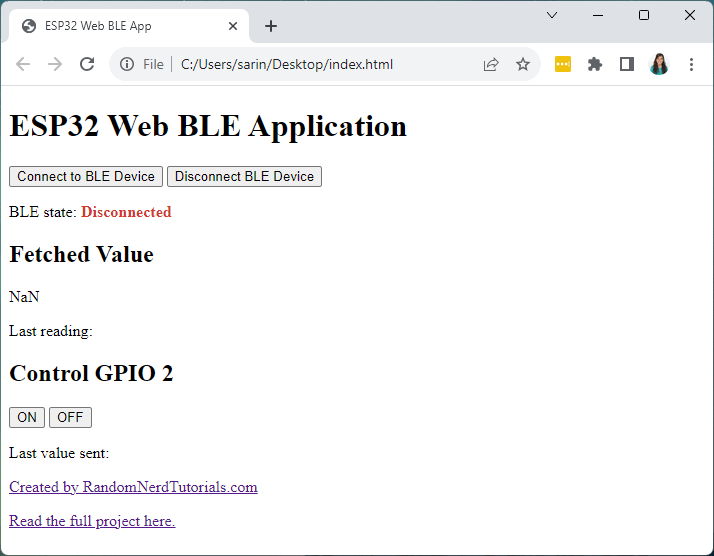Click Disconnect BLE Device button
This screenshot has width=714, height=556.
click(245, 176)
